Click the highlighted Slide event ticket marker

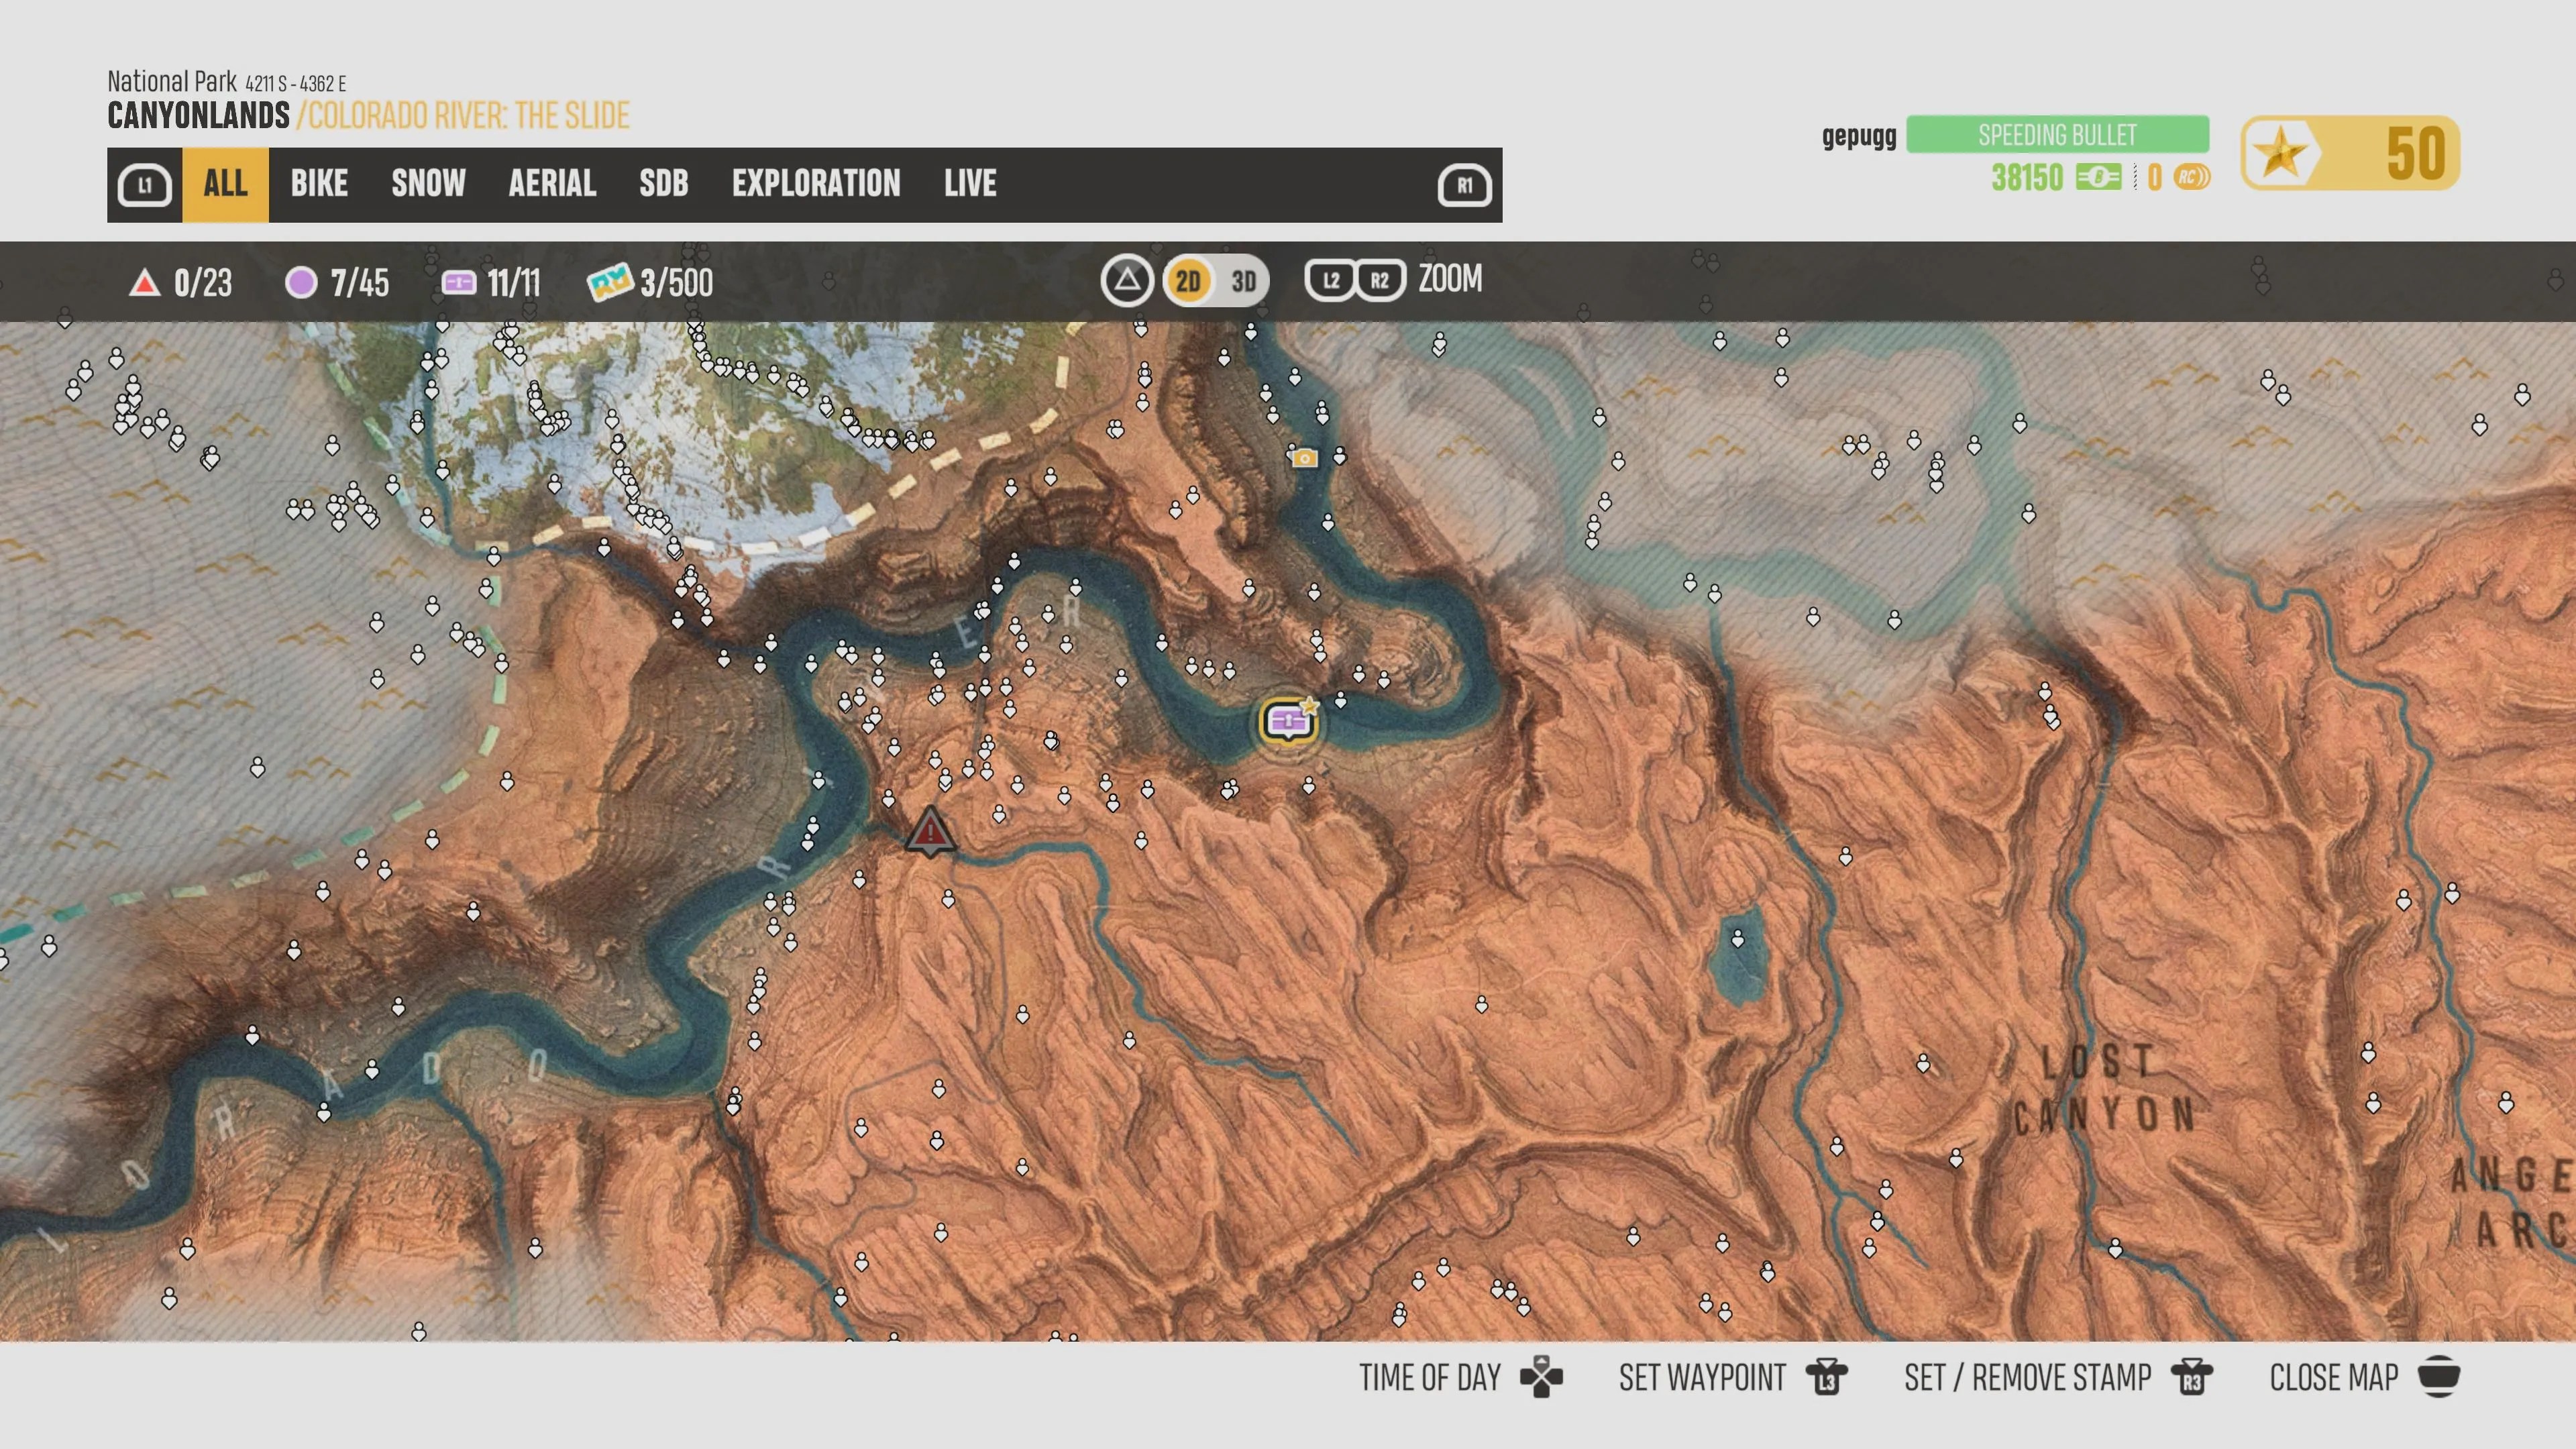pos(1288,722)
